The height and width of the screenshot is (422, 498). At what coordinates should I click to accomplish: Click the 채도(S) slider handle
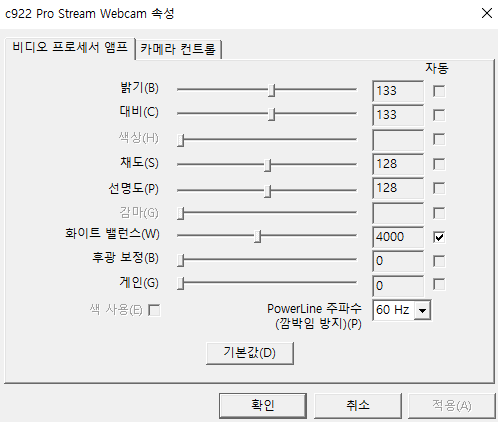click(267, 165)
